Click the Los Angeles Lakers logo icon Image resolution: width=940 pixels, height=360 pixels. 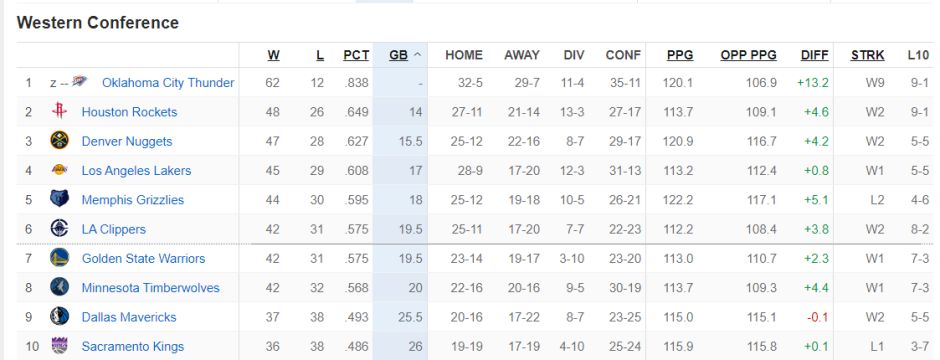[59, 170]
